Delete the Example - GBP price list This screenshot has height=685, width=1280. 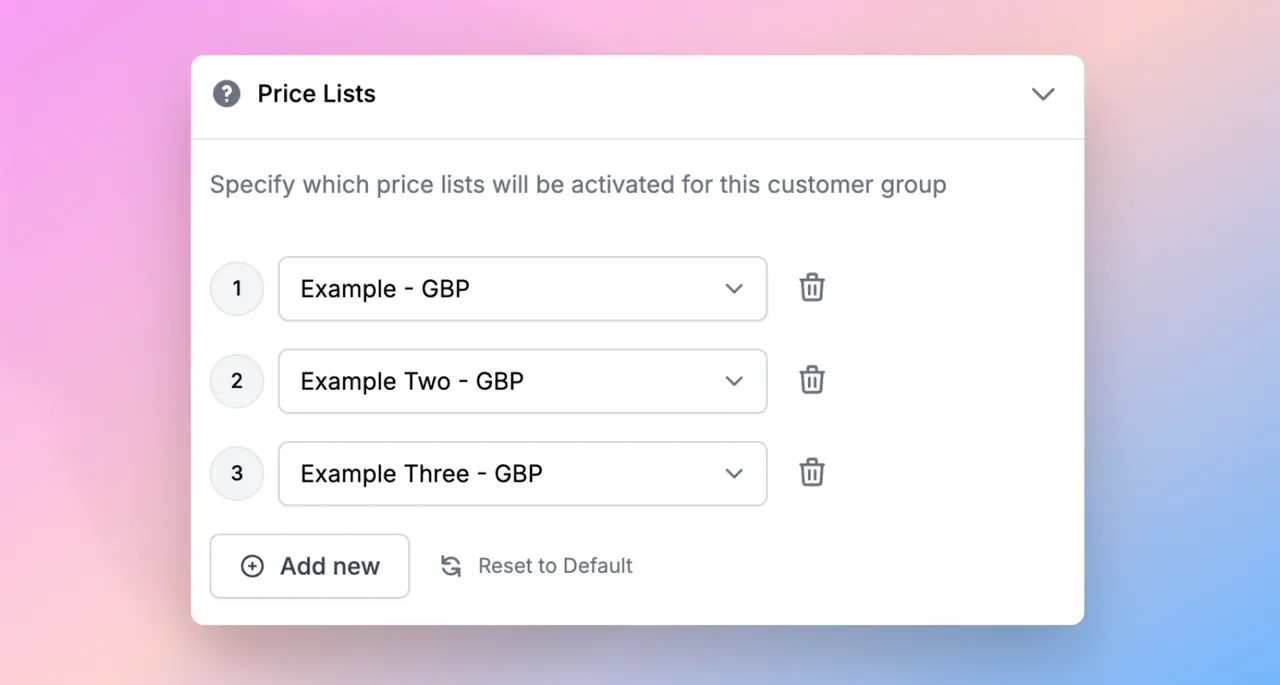click(x=811, y=288)
